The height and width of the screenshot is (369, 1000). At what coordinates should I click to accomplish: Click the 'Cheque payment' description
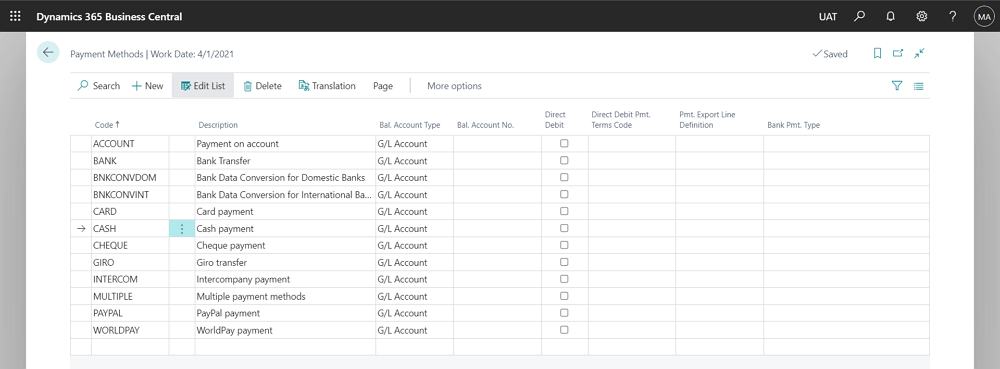tap(231, 245)
